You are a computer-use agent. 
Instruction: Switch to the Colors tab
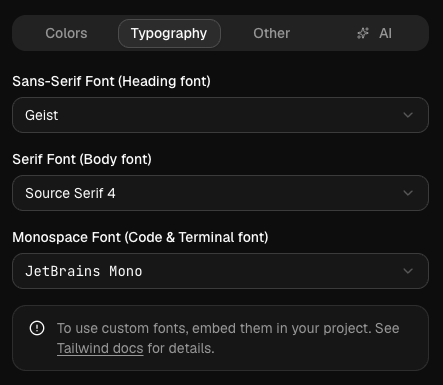(x=66, y=33)
